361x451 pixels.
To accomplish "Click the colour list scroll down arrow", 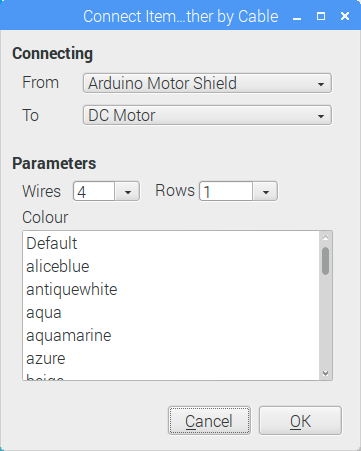I will click(x=326, y=374).
